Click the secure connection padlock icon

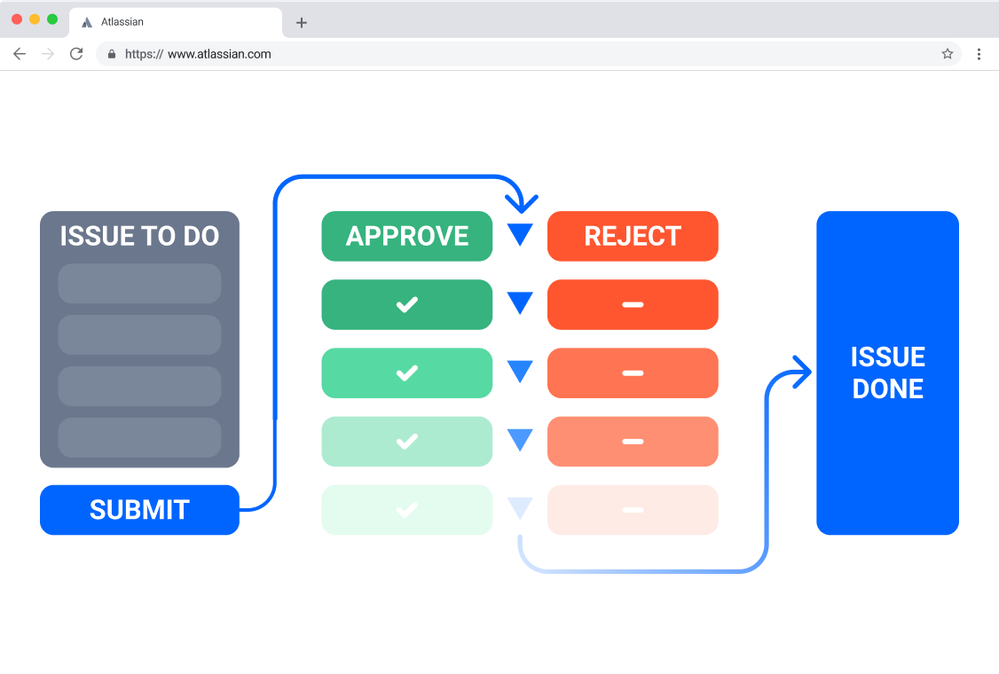coord(110,54)
